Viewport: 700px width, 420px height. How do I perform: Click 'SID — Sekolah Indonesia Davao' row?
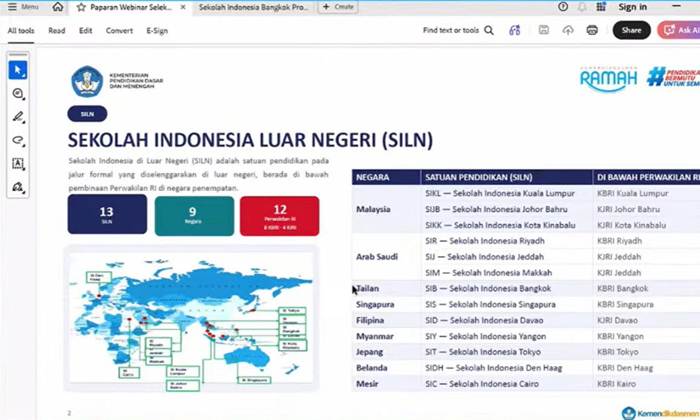pos(484,320)
